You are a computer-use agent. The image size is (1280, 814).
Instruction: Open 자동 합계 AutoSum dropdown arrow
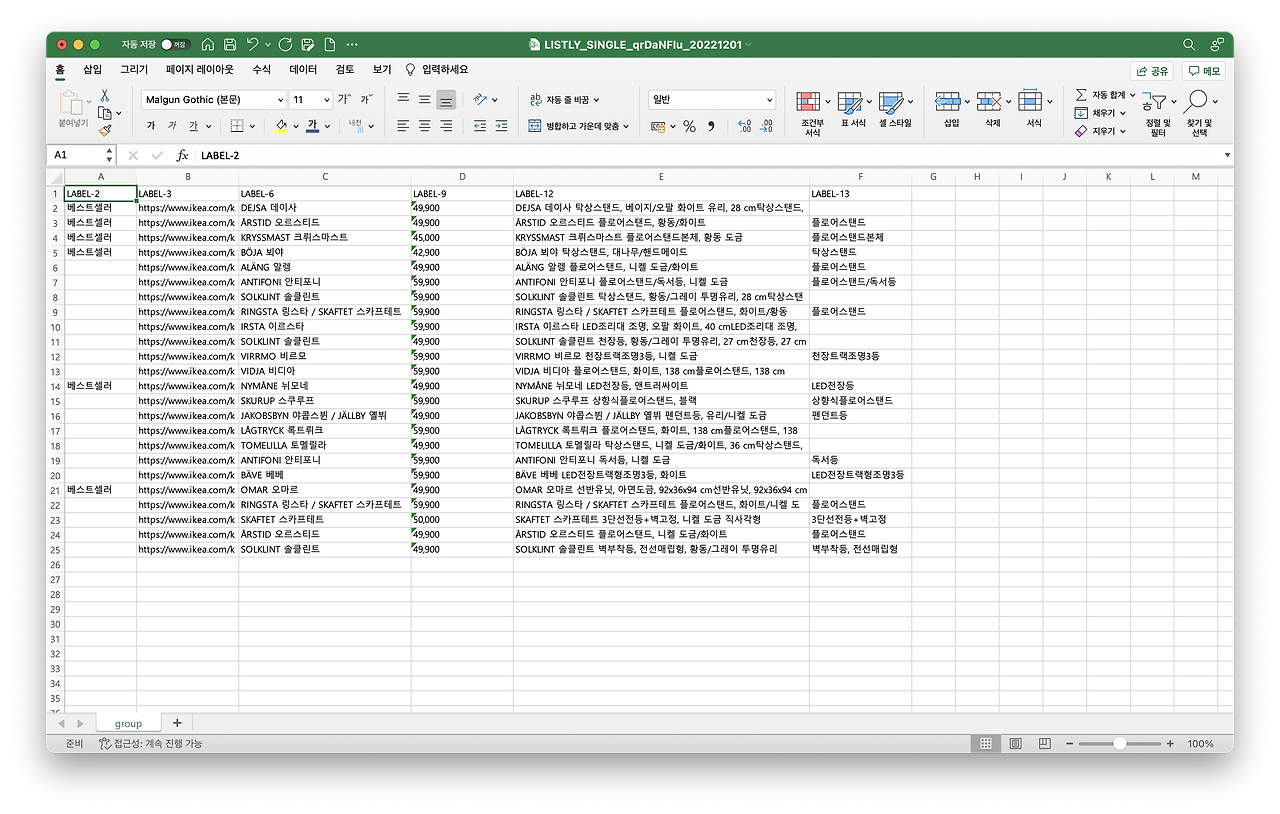pos(1131,95)
